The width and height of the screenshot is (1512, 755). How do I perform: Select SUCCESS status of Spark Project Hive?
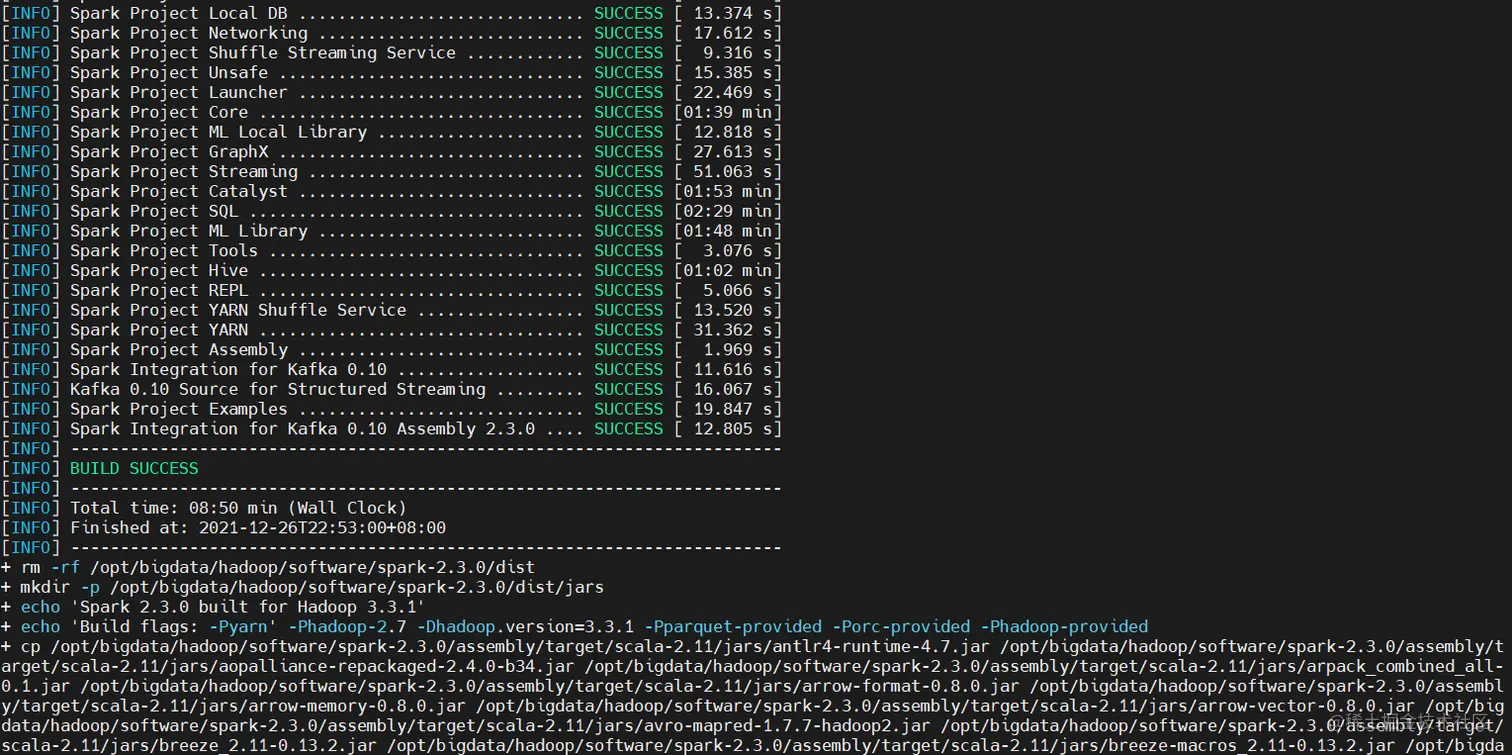pos(629,271)
